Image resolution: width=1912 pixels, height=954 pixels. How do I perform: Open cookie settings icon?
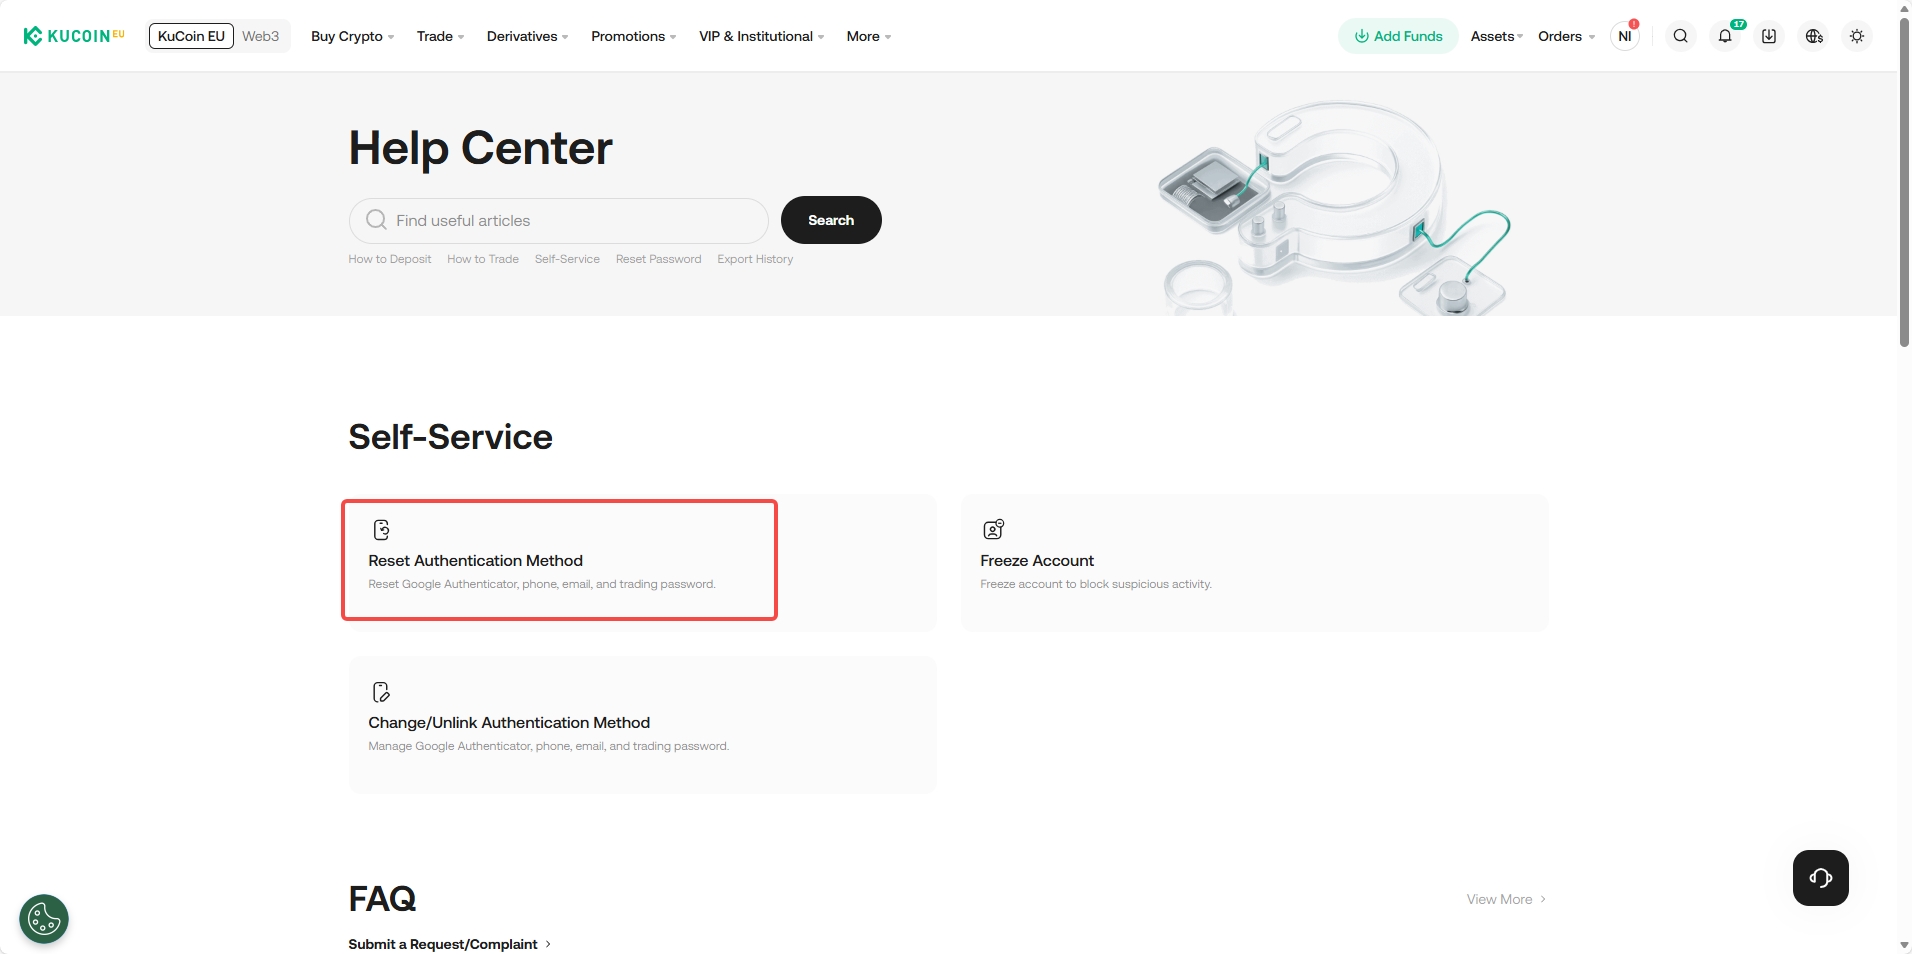[x=44, y=918]
